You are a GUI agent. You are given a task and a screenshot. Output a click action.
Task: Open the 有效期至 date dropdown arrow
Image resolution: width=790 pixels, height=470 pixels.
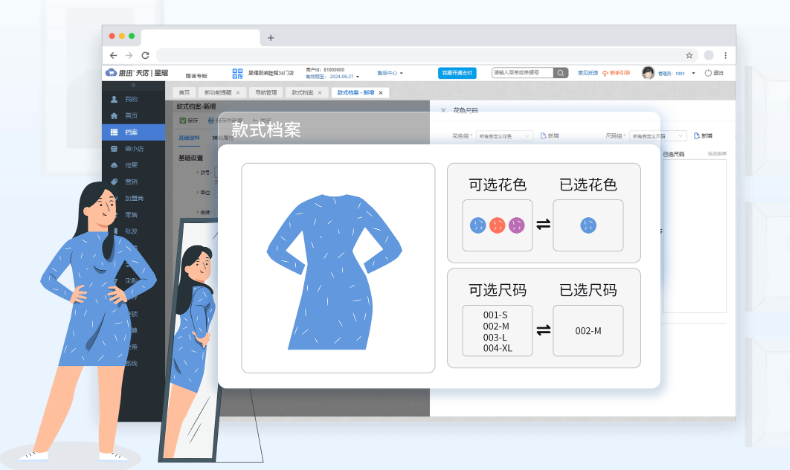(358, 77)
